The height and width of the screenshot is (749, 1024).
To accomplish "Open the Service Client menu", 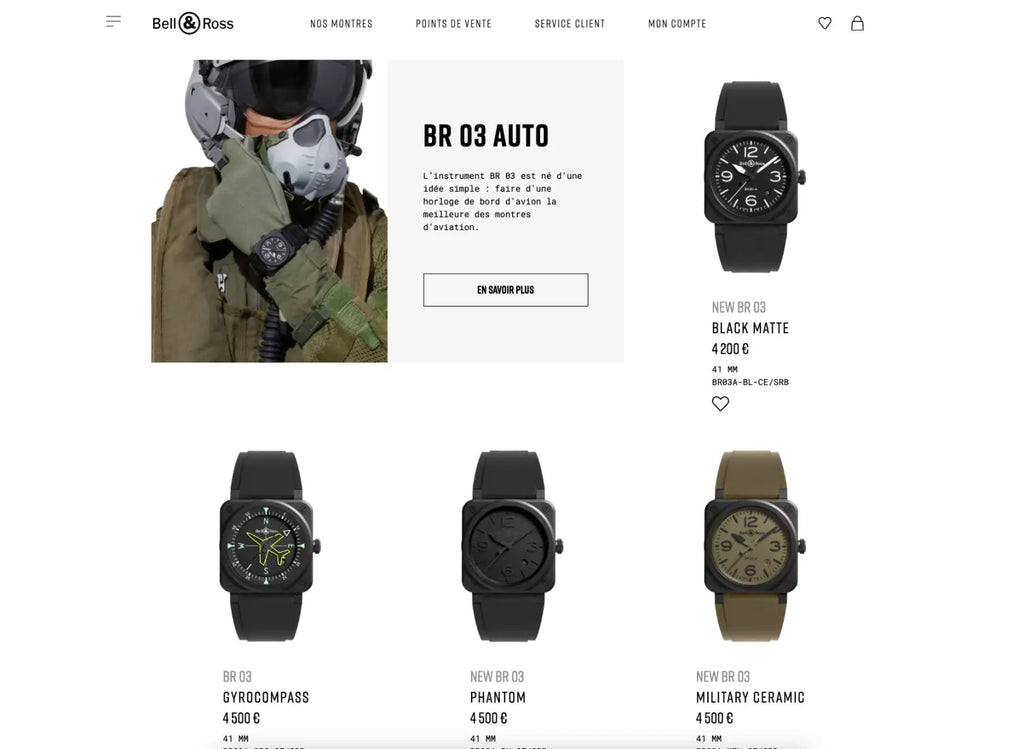I will pyautogui.click(x=569, y=24).
